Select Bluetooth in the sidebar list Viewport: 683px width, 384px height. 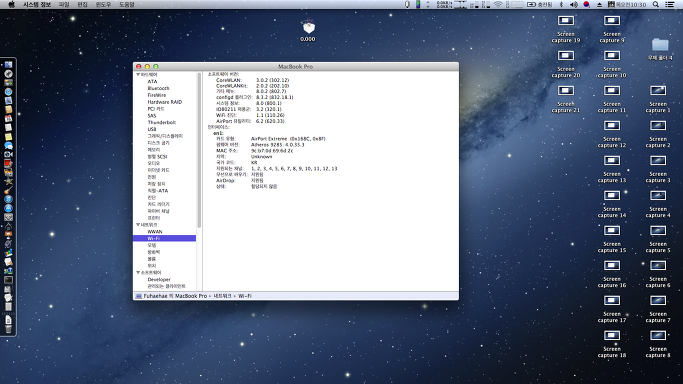pos(158,88)
